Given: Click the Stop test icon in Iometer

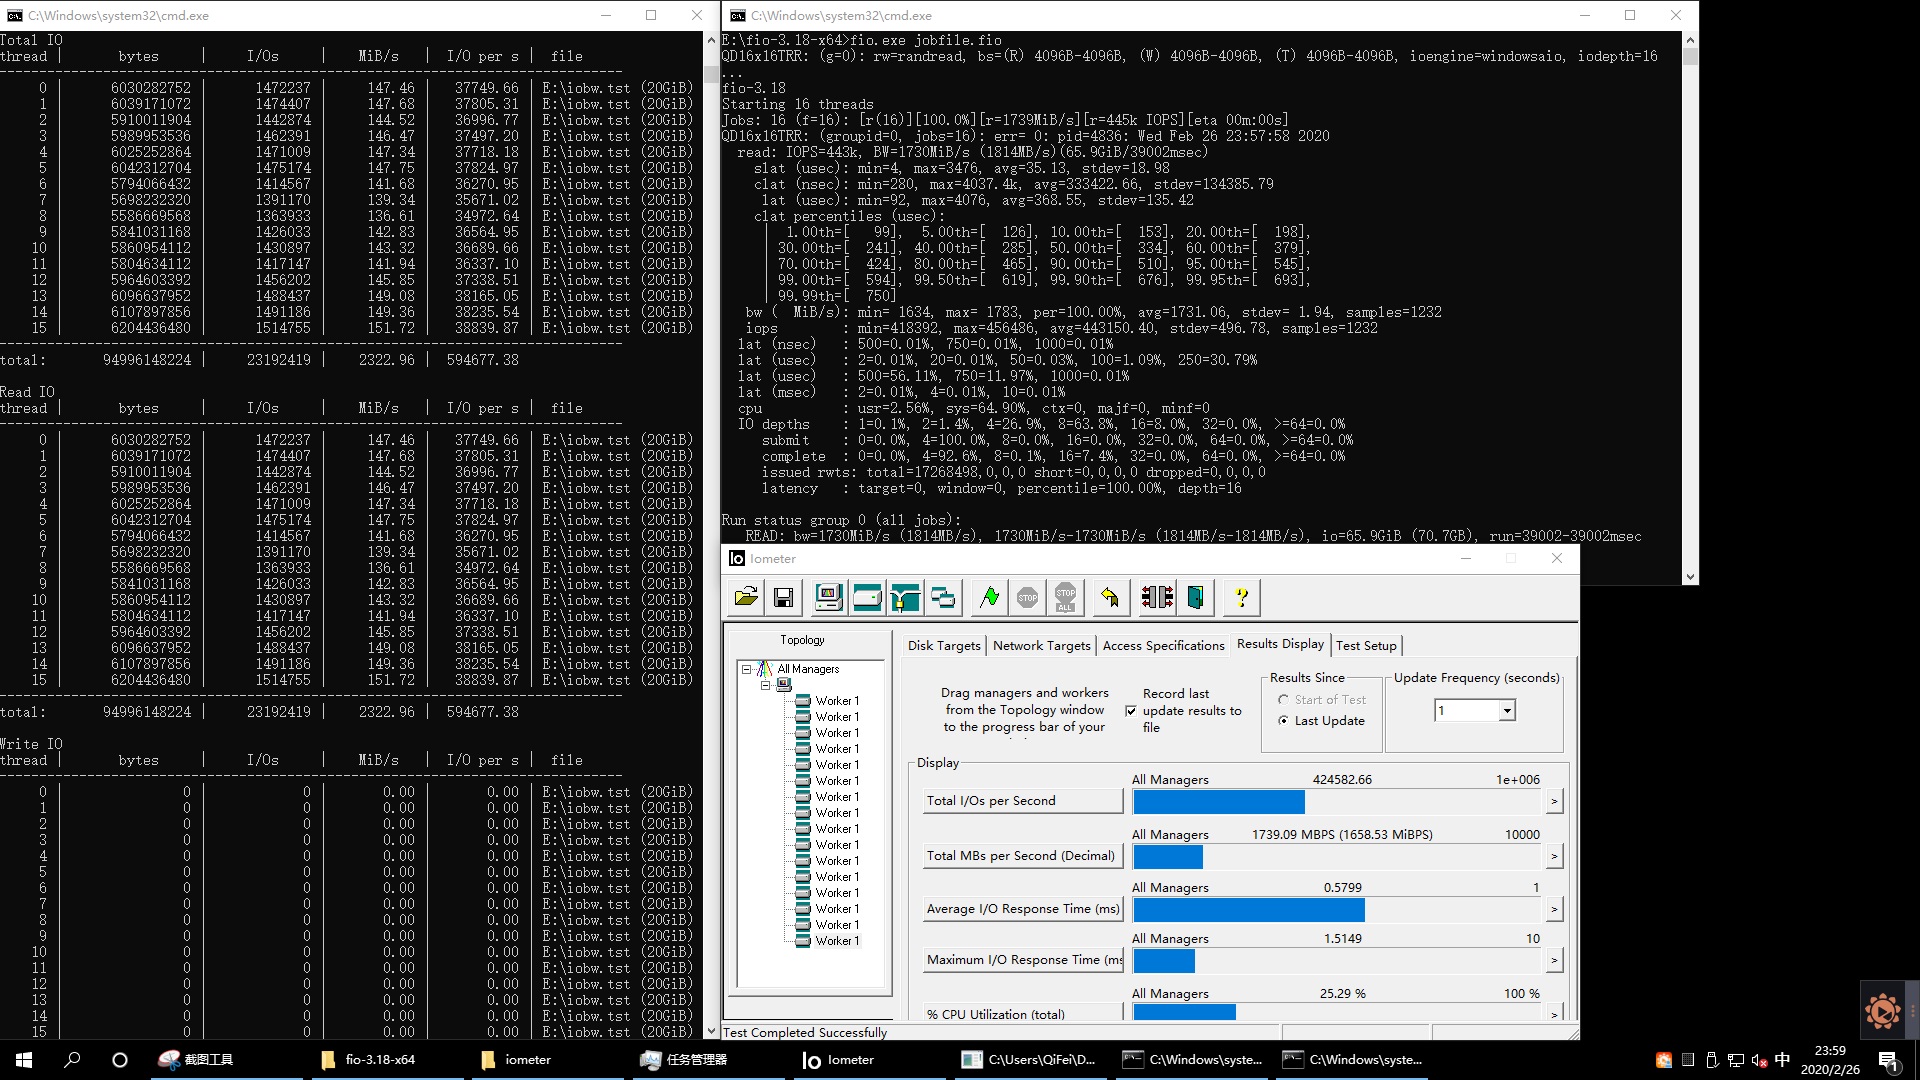Looking at the screenshot, I should [x=1027, y=597].
